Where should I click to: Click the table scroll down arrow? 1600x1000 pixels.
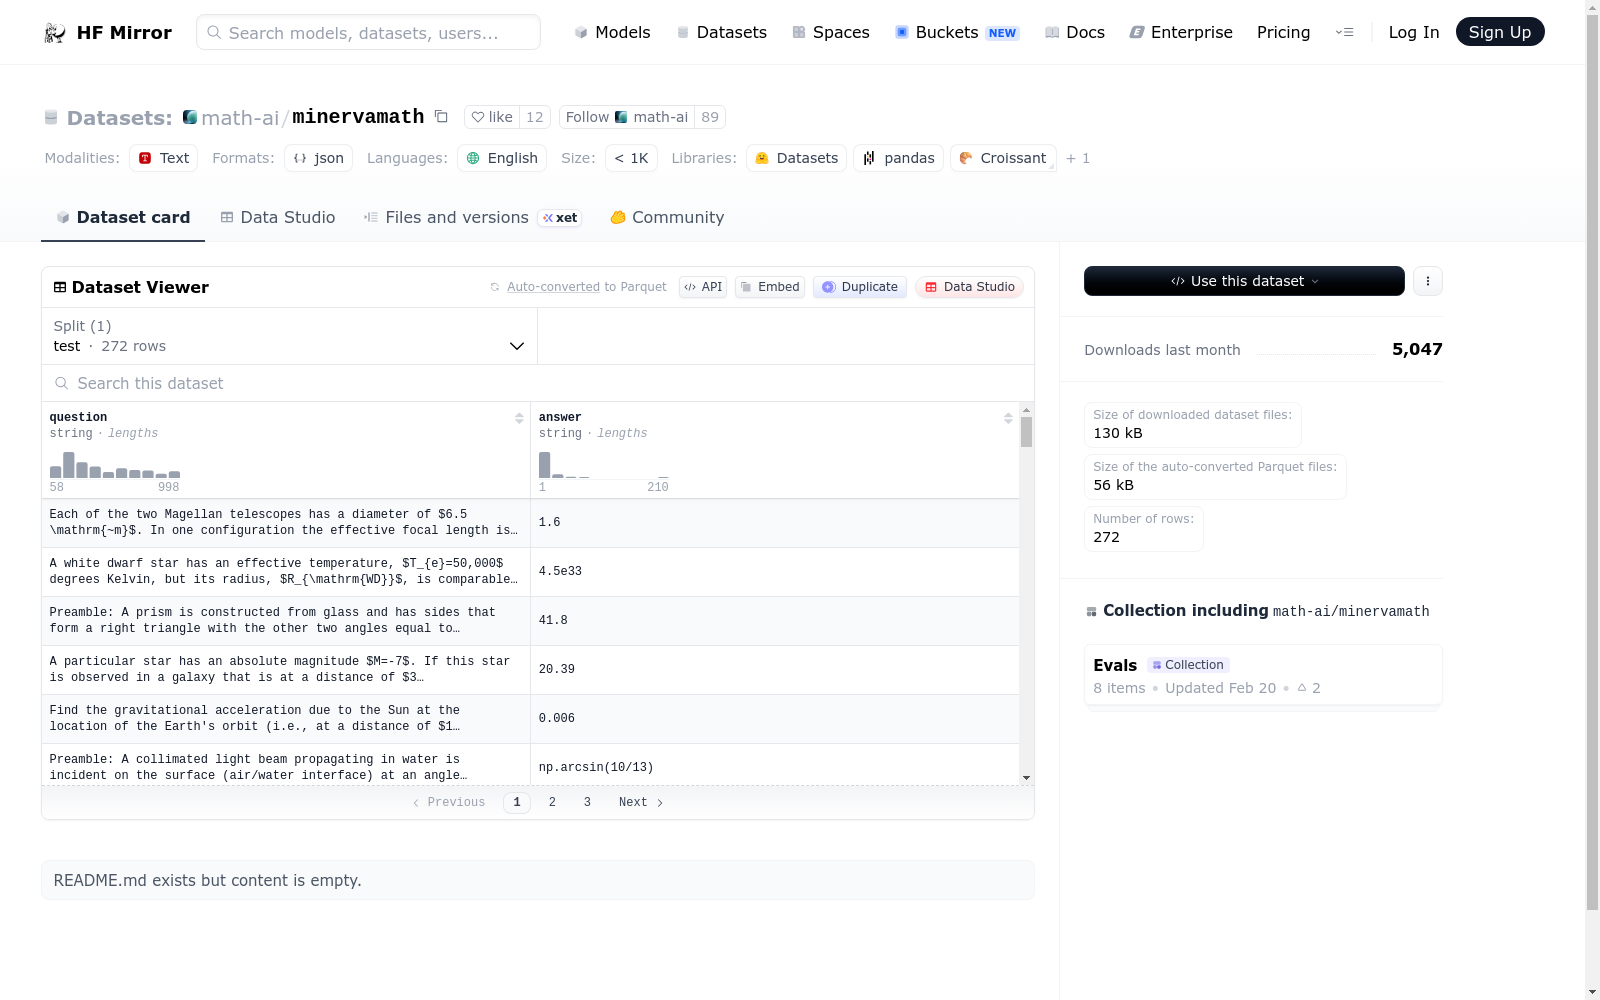click(x=1026, y=778)
